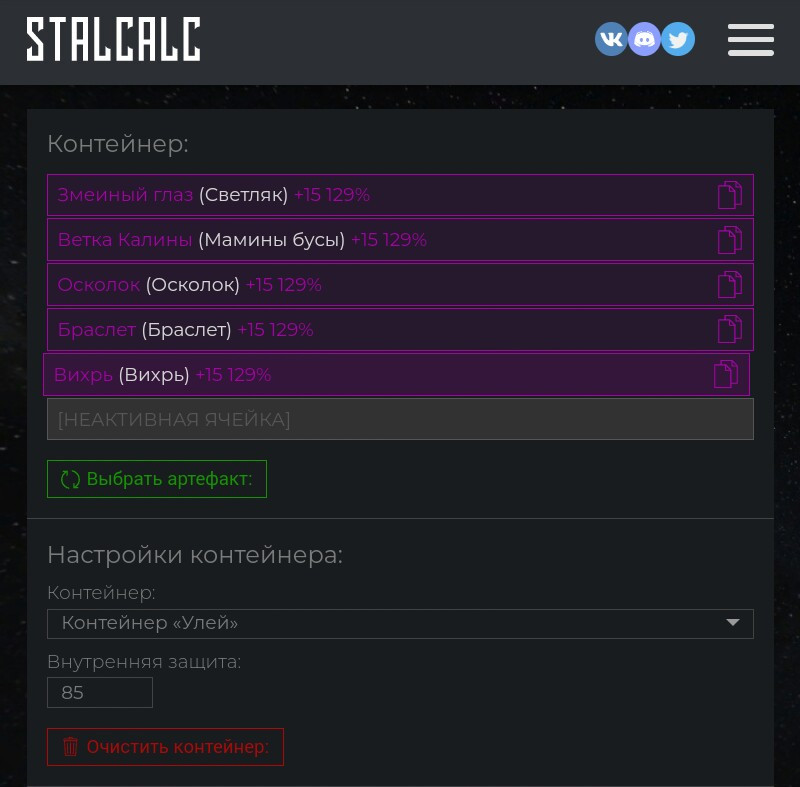Click the inactive НЕАКТИВНАЯ ЯЧЕЙКА slot

coord(400,419)
